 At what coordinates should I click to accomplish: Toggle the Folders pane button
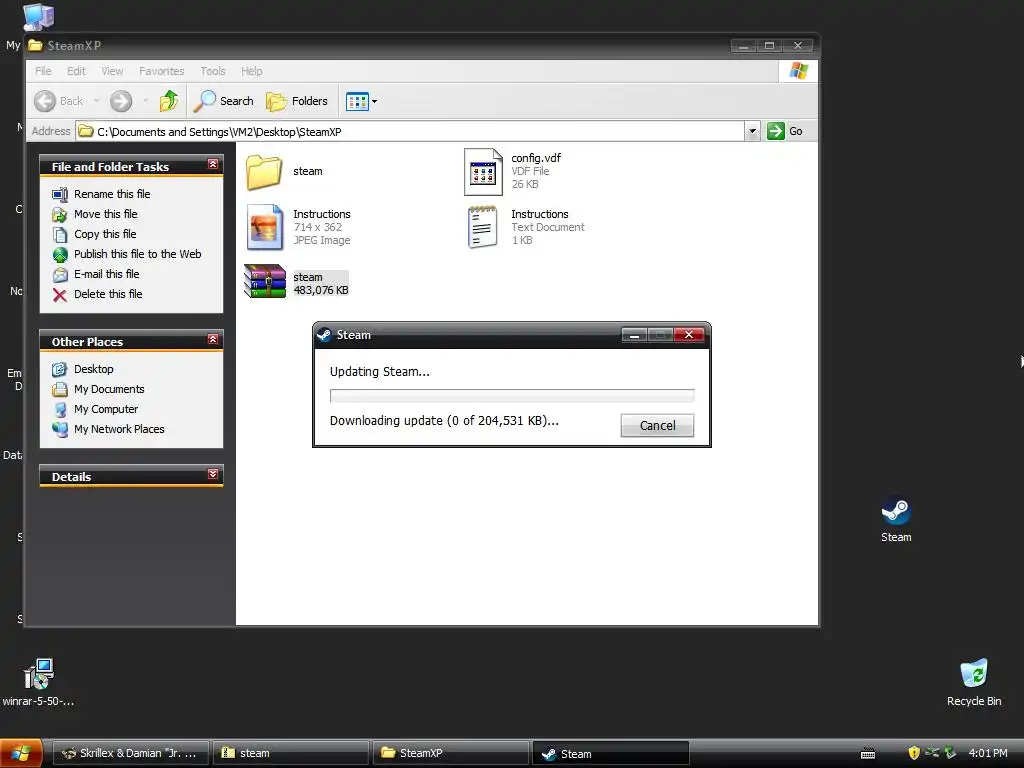tap(297, 101)
